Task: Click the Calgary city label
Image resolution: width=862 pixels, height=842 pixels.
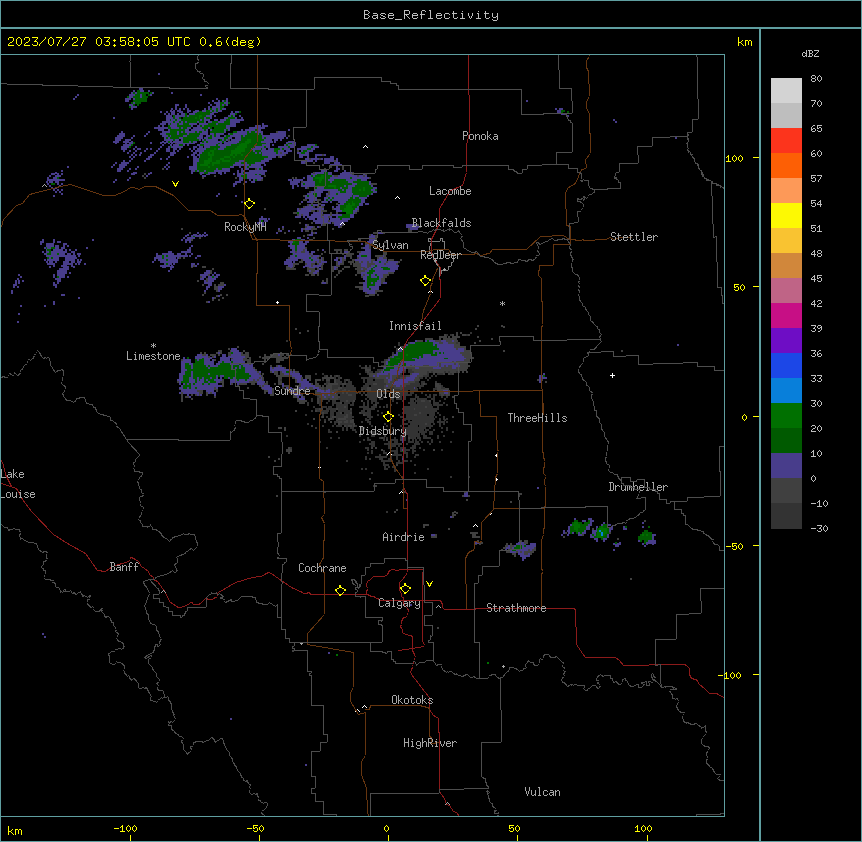Action: pos(399,603)
